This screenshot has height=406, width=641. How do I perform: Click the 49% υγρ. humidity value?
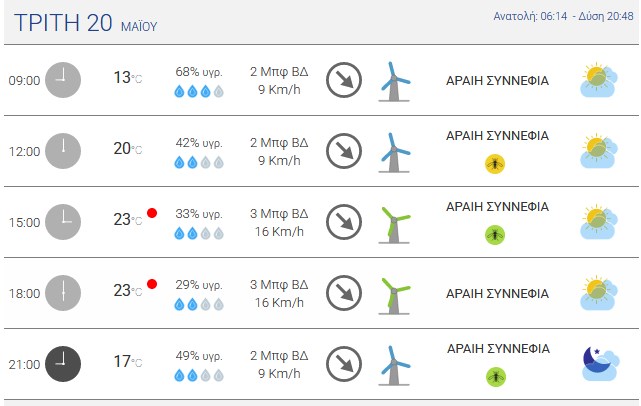click(199, 356)
